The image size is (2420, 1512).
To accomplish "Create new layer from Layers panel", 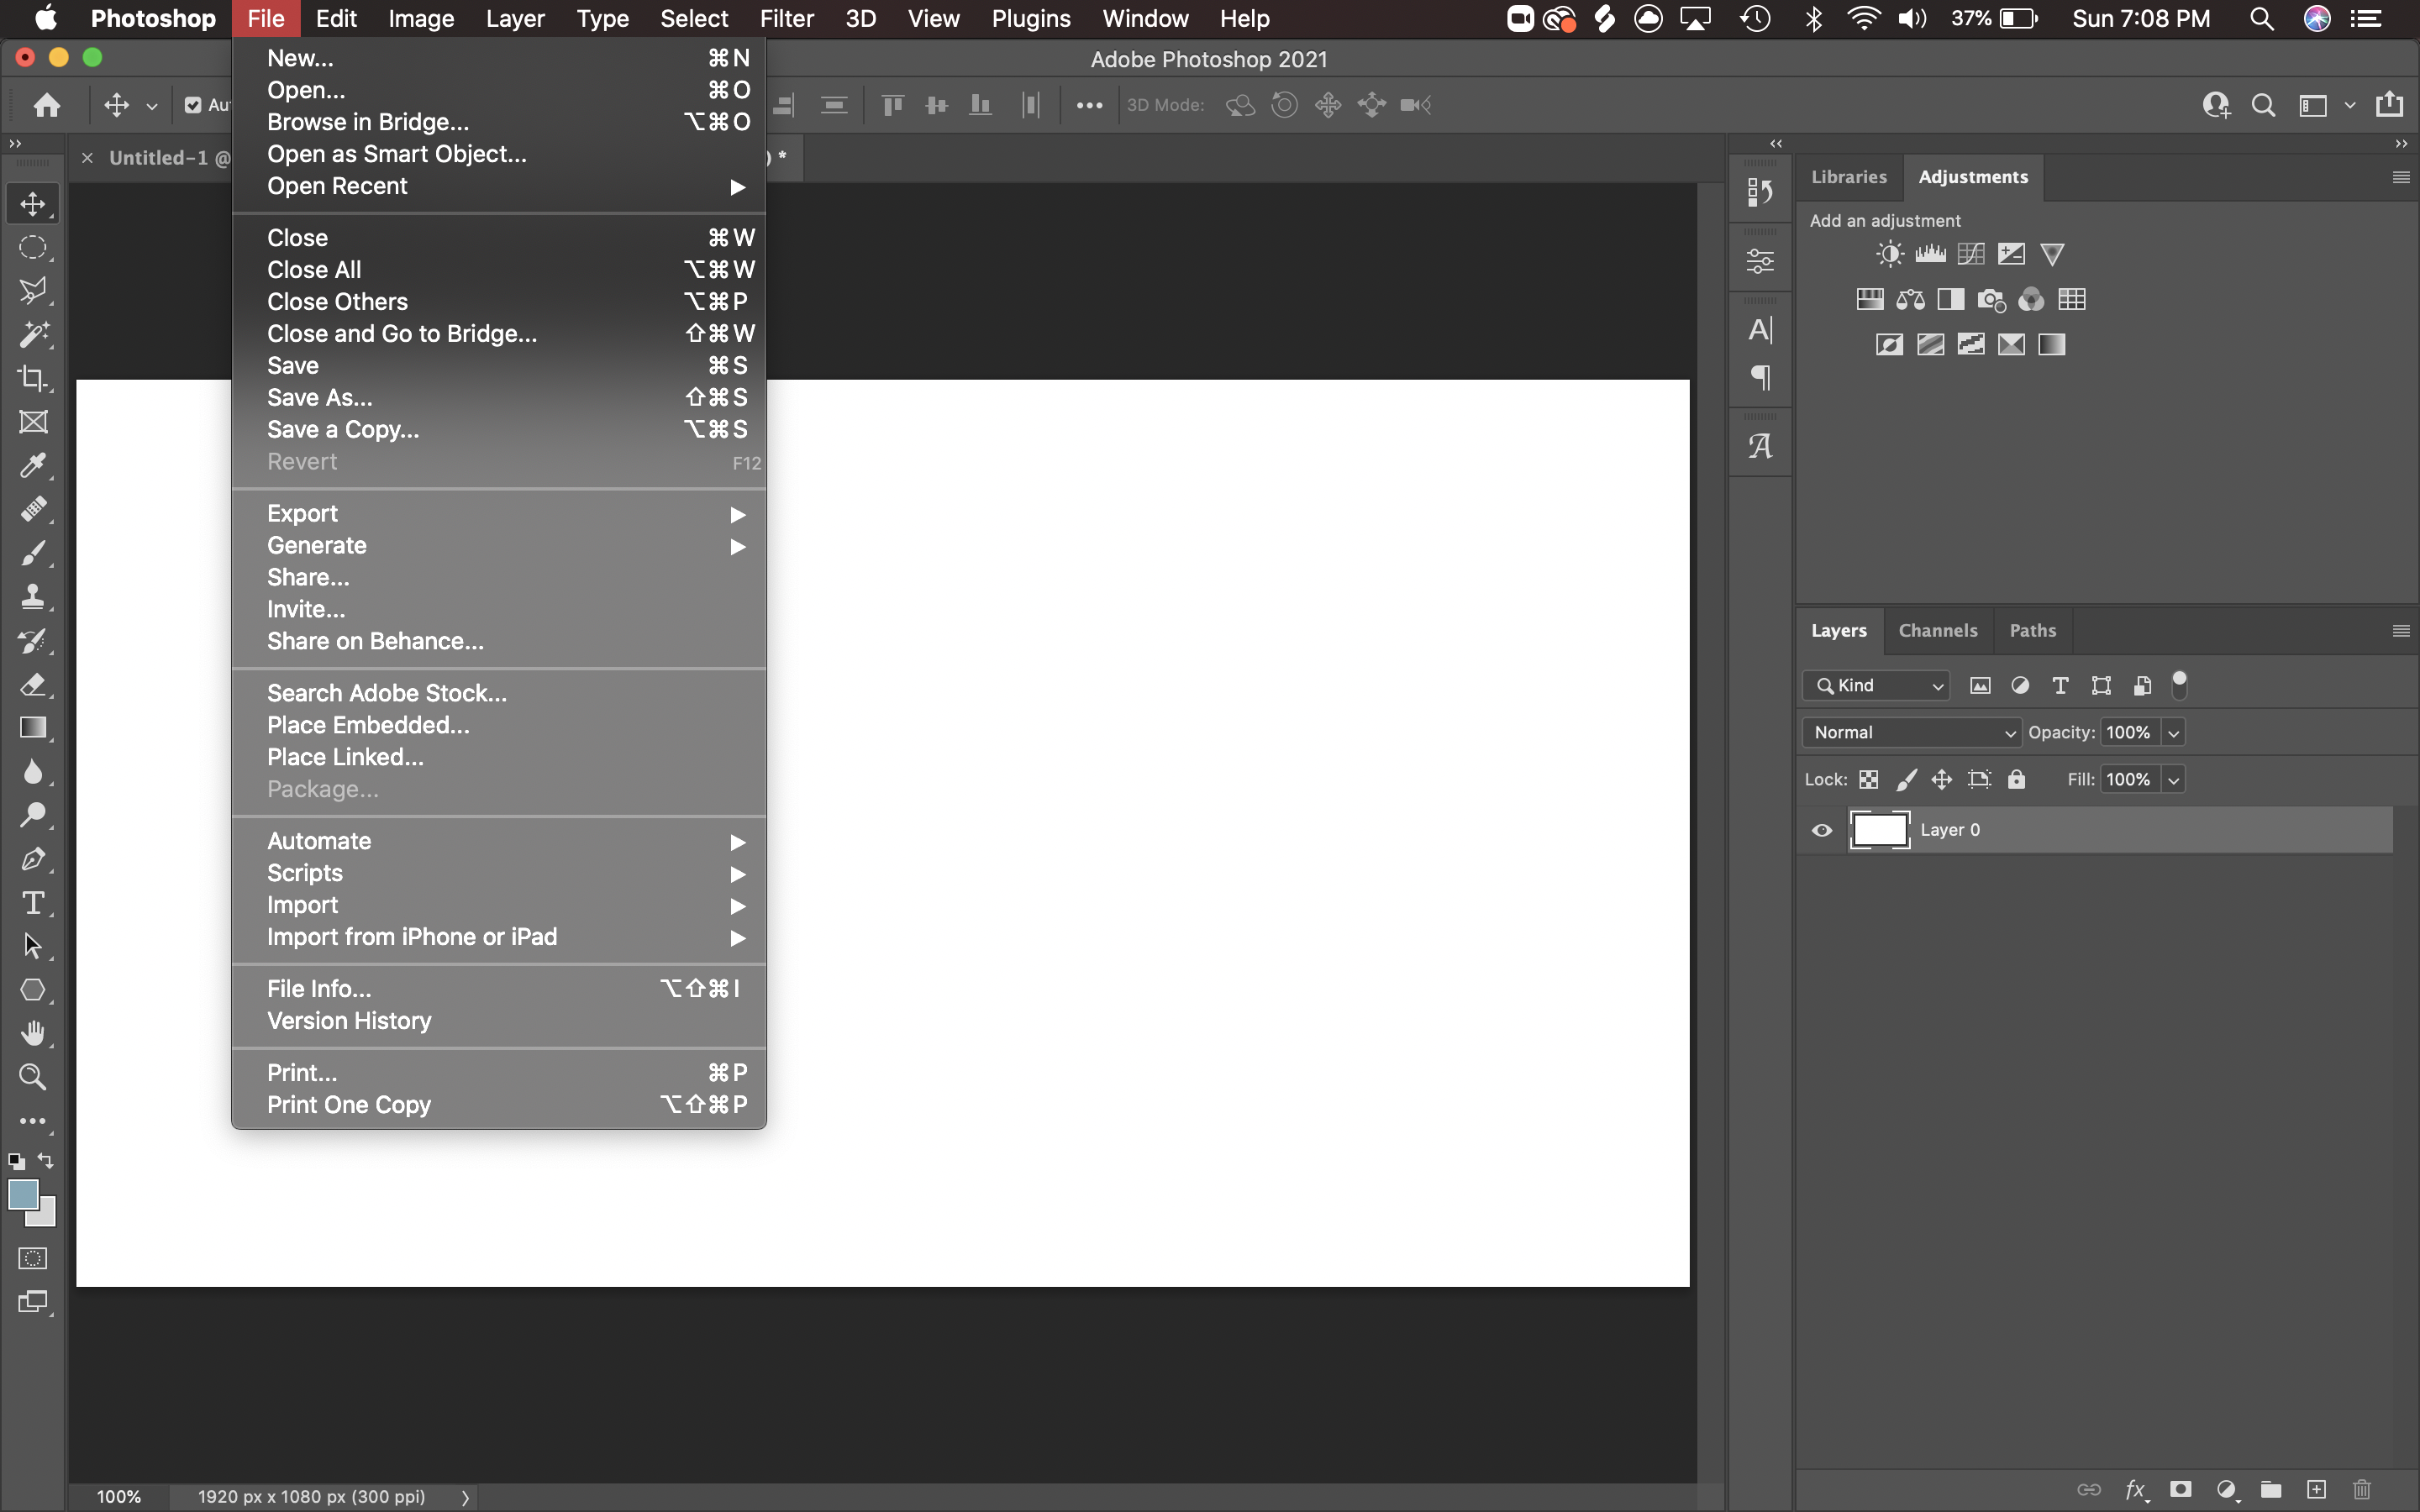I will tap(2316, 1489).
